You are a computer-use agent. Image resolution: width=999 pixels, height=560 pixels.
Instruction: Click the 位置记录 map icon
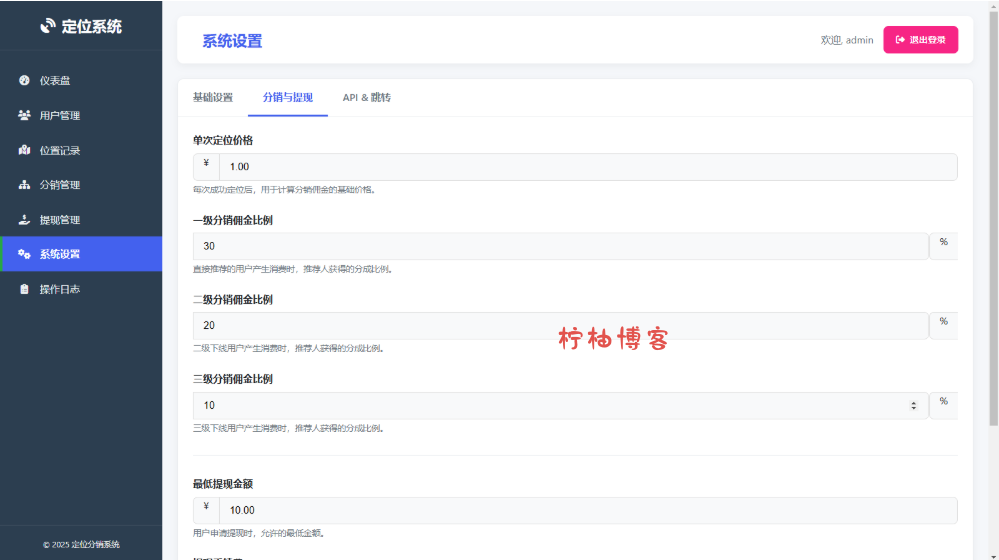(x=24, y=151)
